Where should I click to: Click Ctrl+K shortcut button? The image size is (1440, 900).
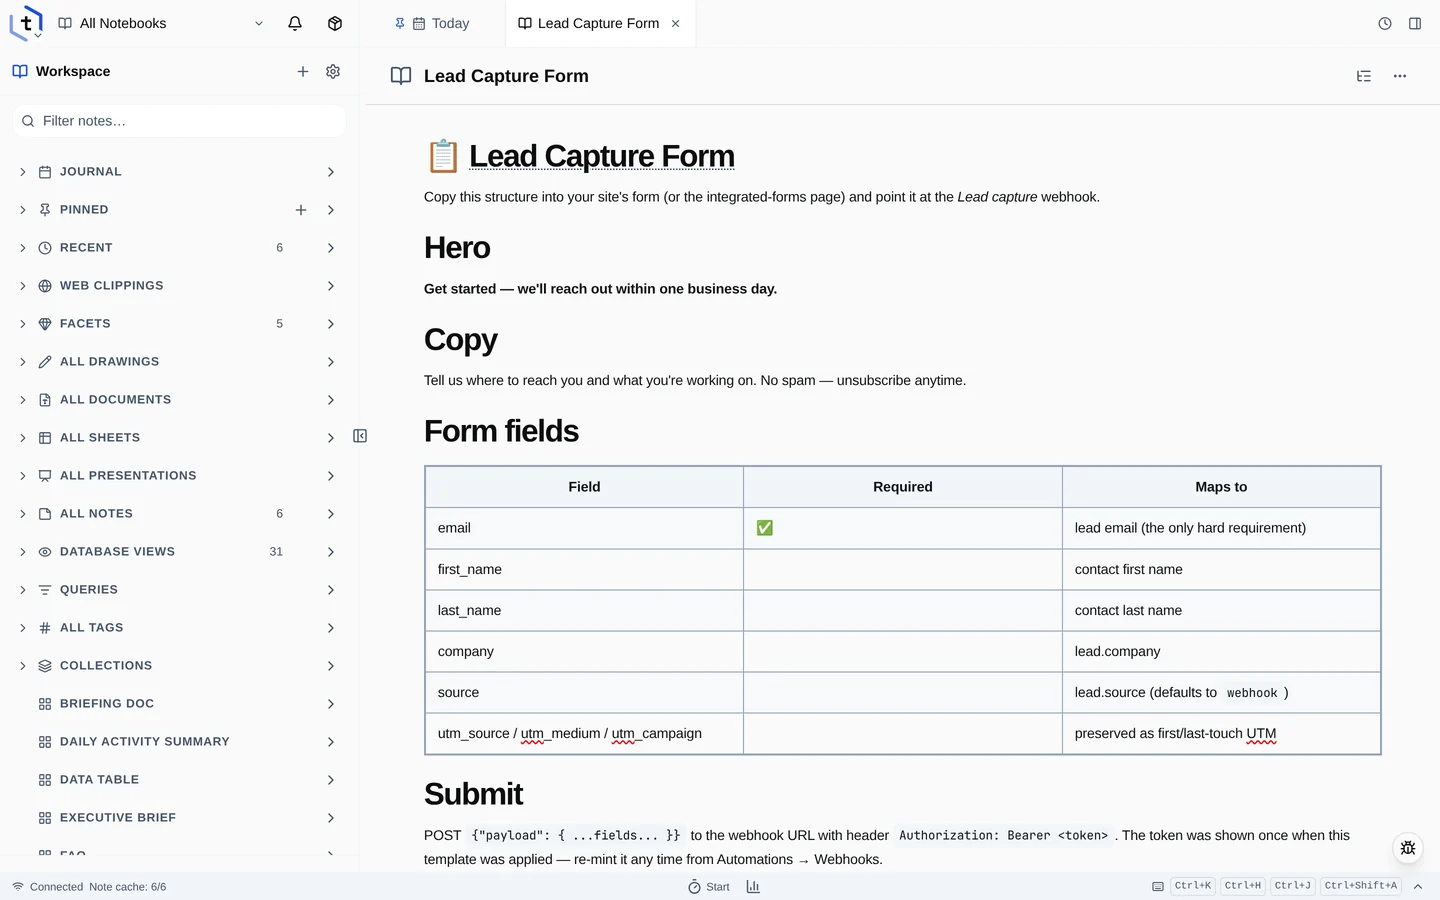click(x=1193, y=886)
